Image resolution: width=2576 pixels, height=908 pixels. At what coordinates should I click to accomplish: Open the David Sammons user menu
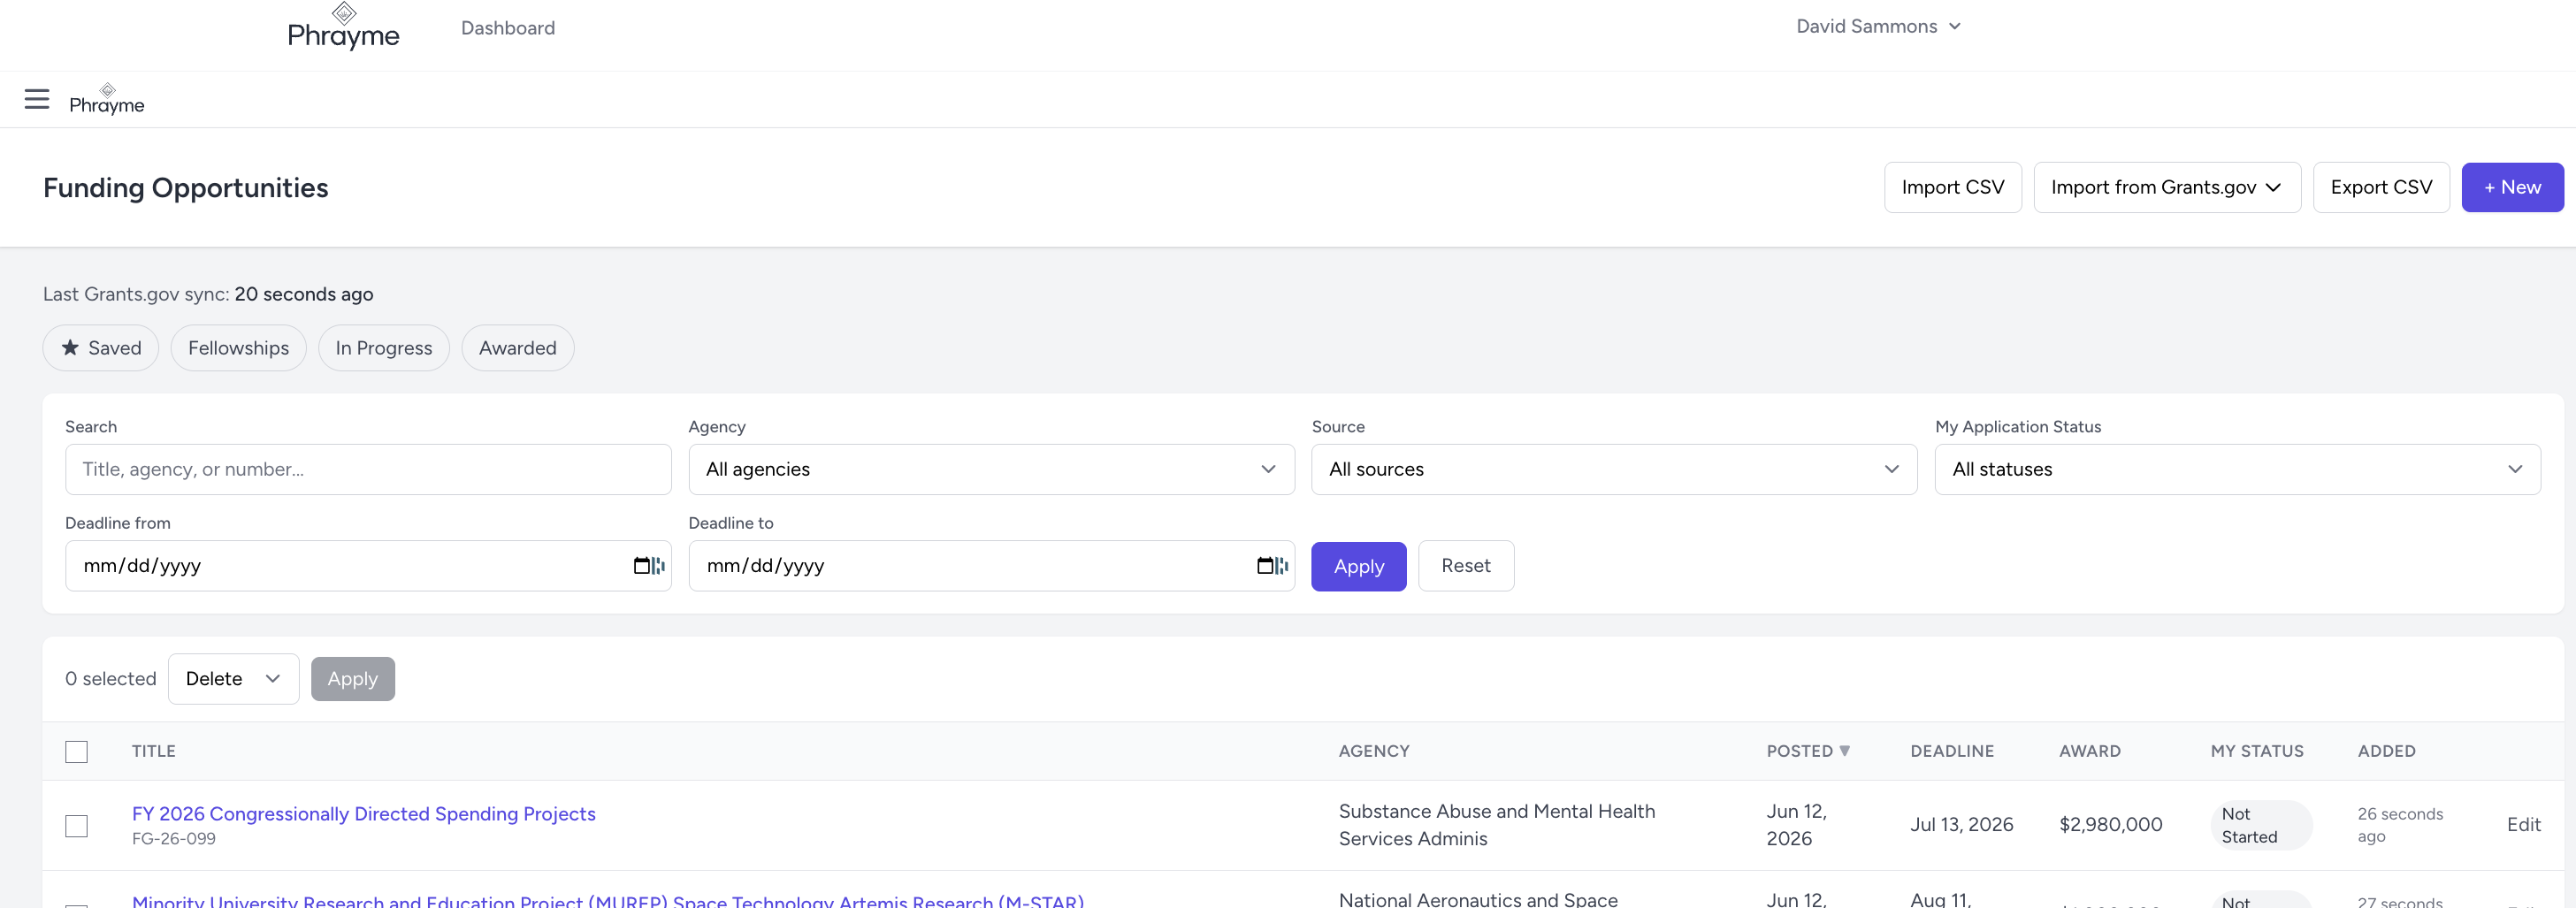pos(1878,27)
